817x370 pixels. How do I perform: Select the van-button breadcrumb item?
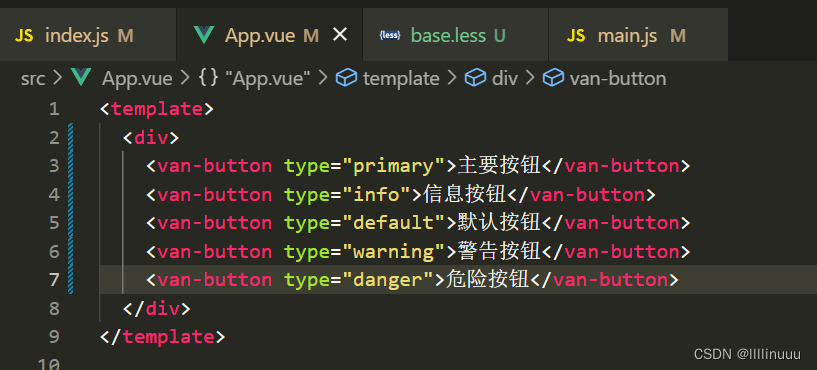point(618,79)
